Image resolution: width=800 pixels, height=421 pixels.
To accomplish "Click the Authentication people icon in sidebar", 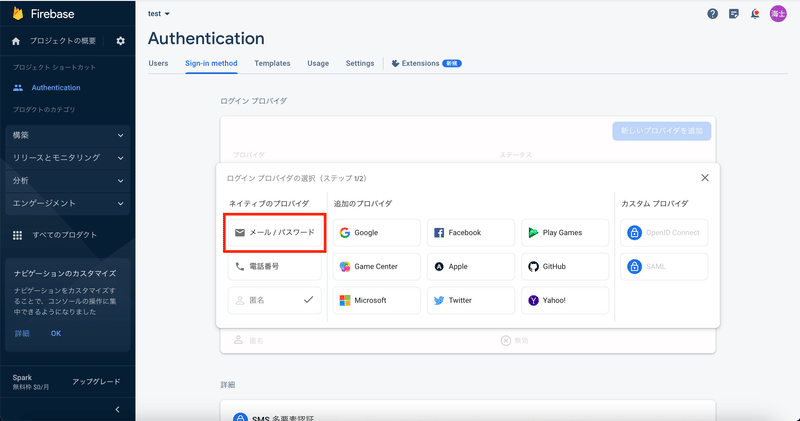I will pos(18,88).
